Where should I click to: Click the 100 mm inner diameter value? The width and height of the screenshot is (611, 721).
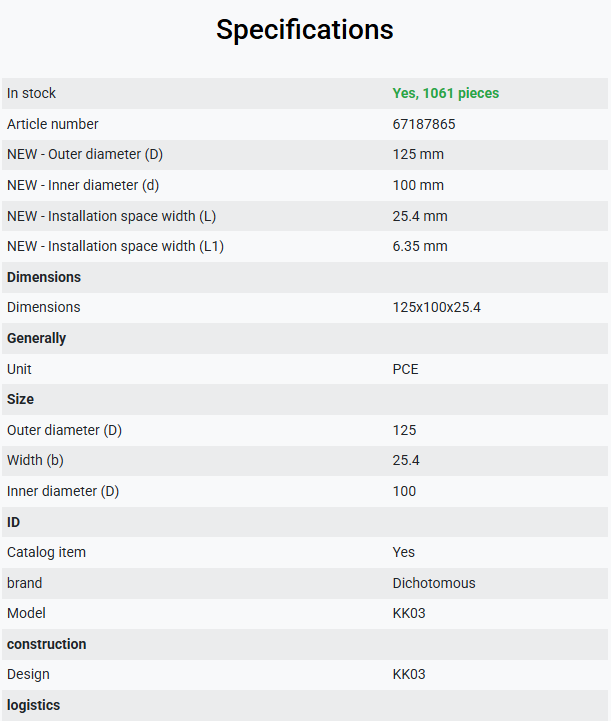pos(418,185)
